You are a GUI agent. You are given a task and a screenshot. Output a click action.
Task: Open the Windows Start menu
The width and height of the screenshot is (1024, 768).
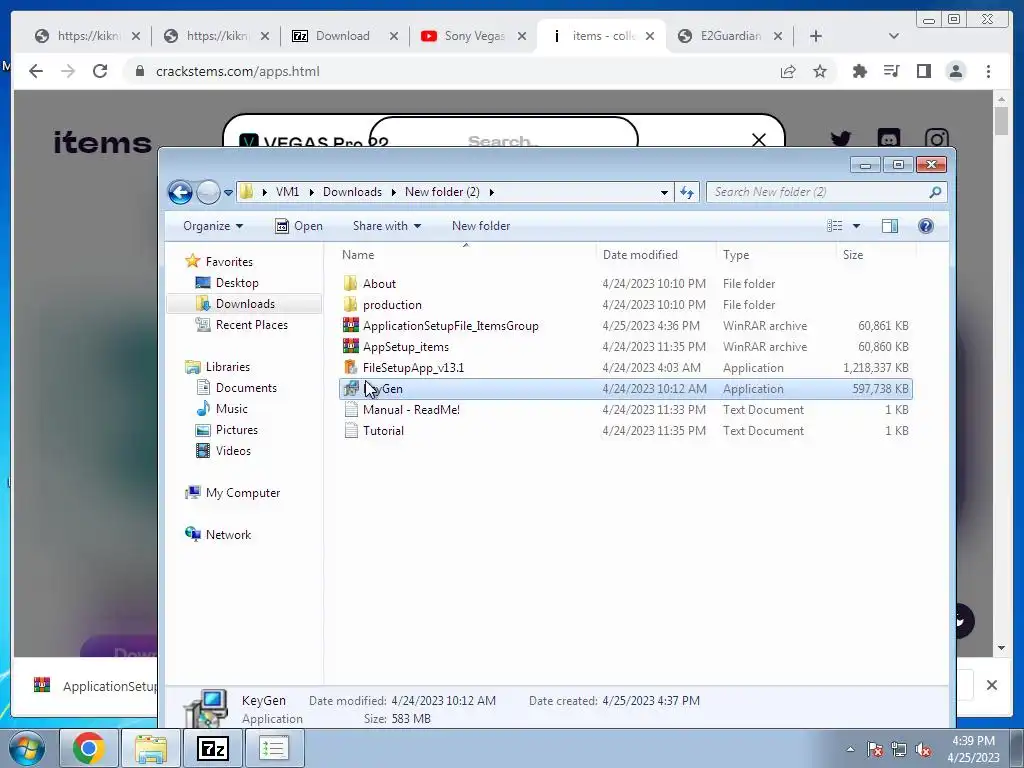pyautogui.click(x=27, y=748)
